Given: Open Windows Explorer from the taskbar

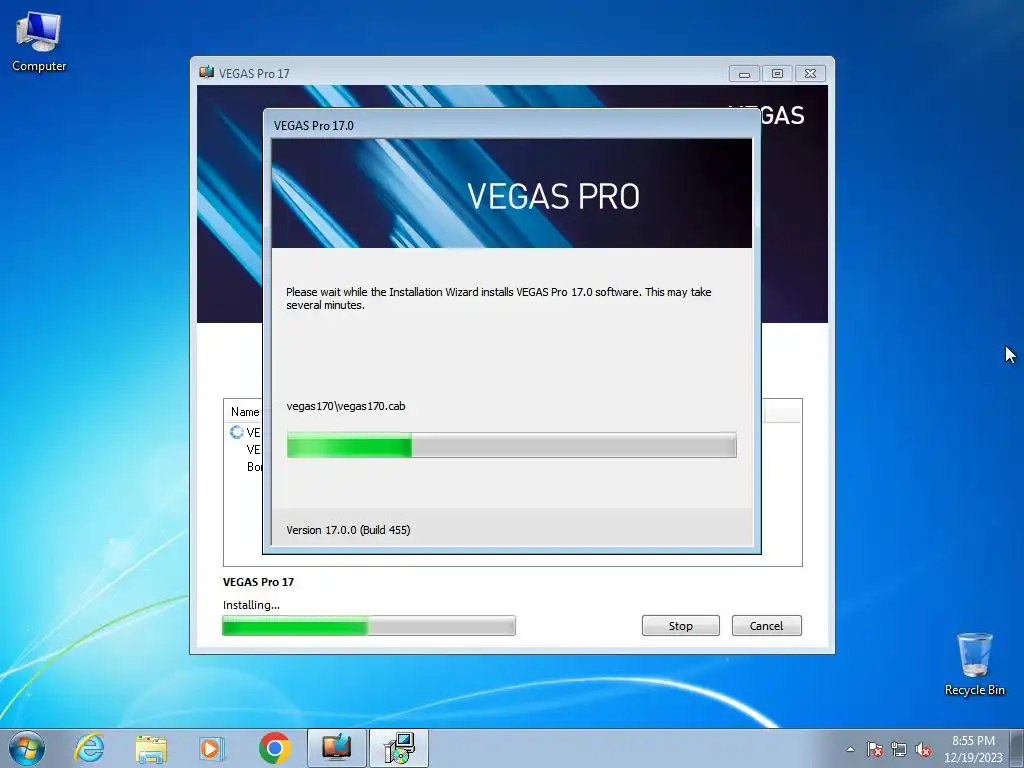Looking at the screenshot, I should tap(151, 748).
